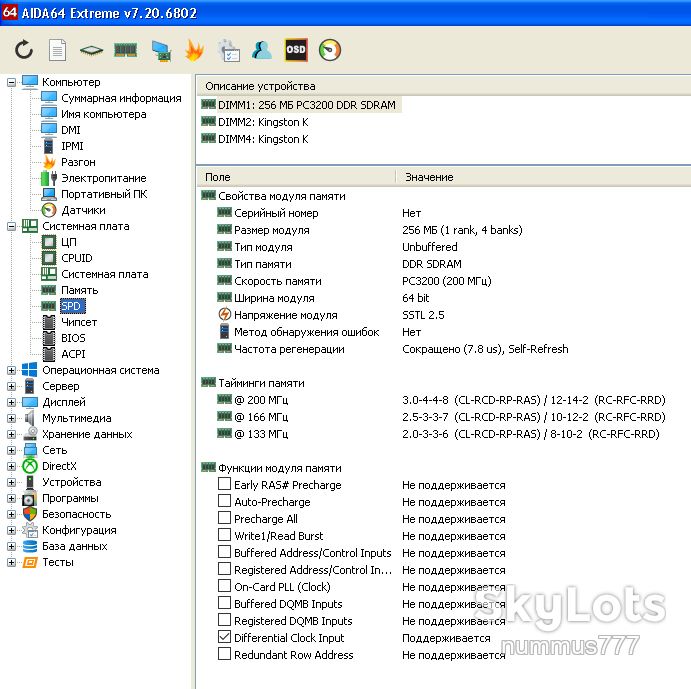Select Датчики in the tree
Viewport: 691px width, 689px height.
pyautogui.click(x=83, y=210)
